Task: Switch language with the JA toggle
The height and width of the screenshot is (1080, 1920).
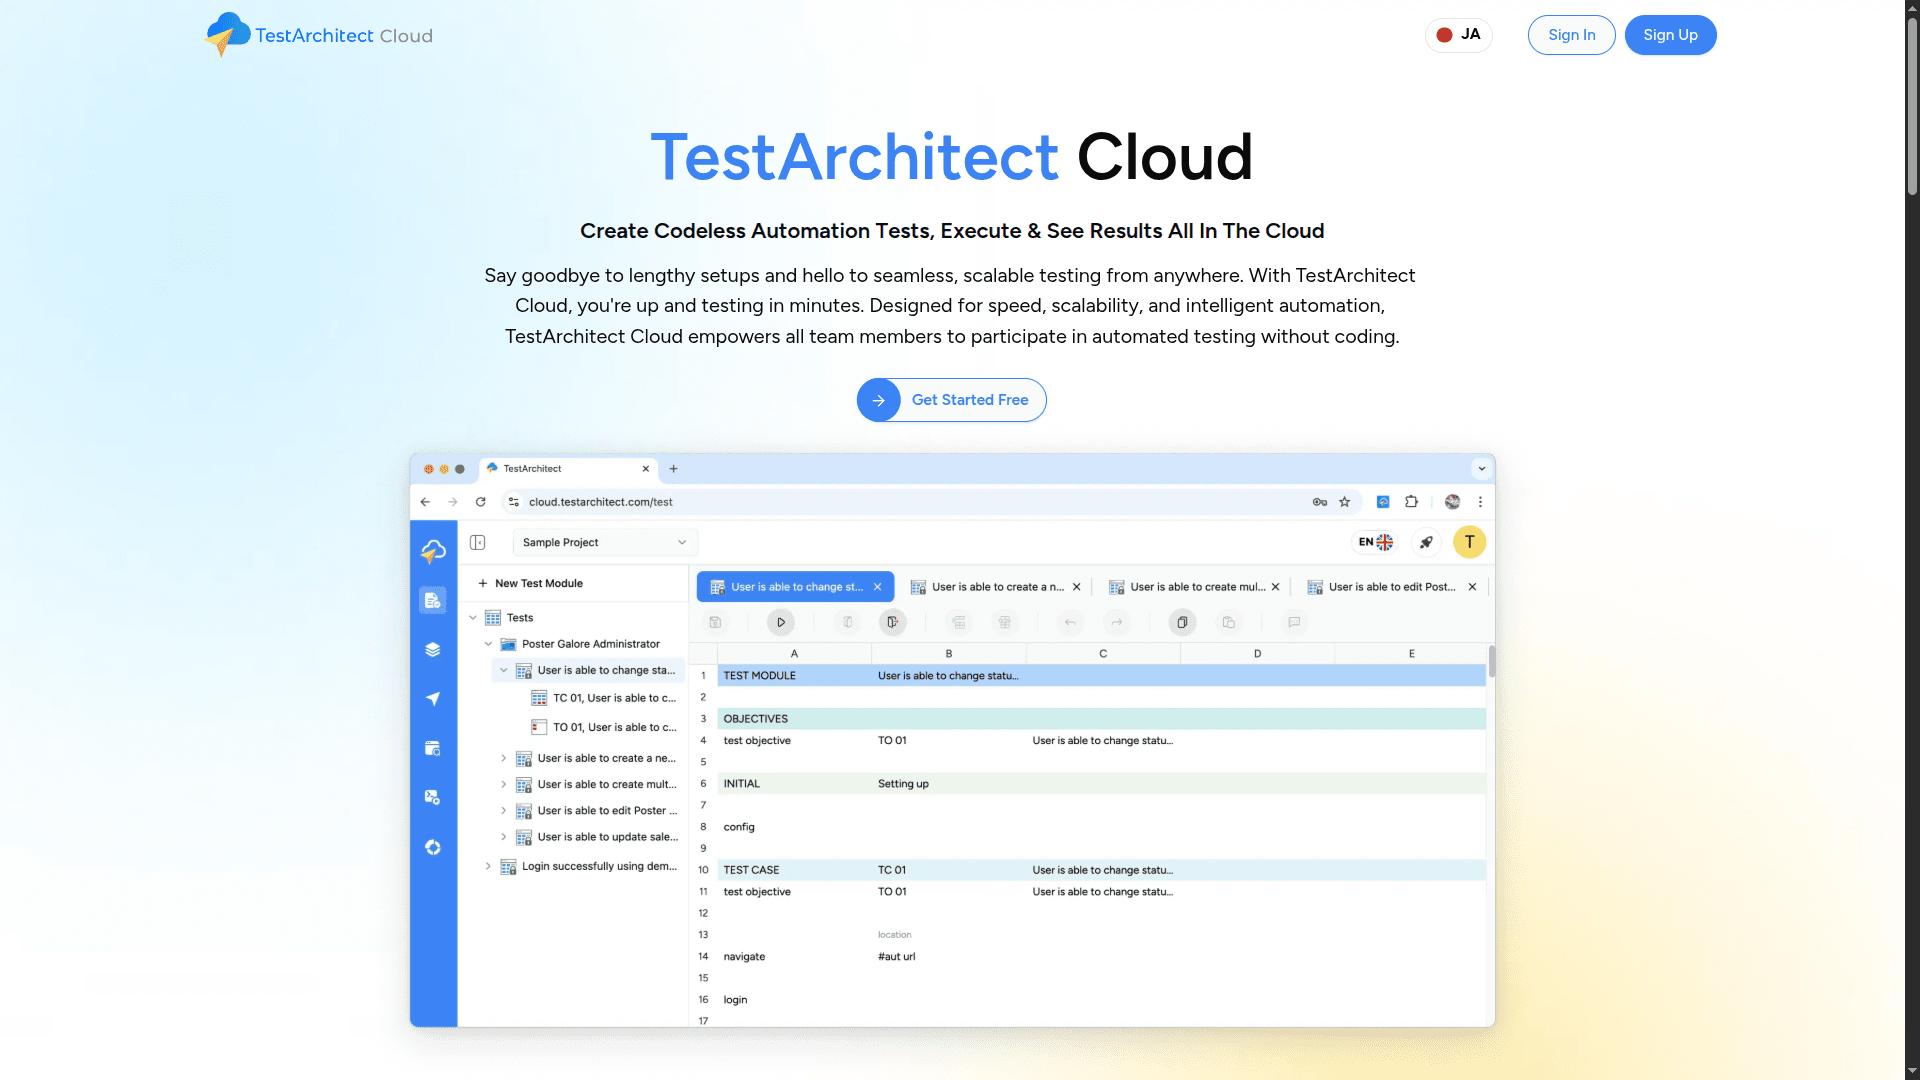Action: tap(1458, 35)
